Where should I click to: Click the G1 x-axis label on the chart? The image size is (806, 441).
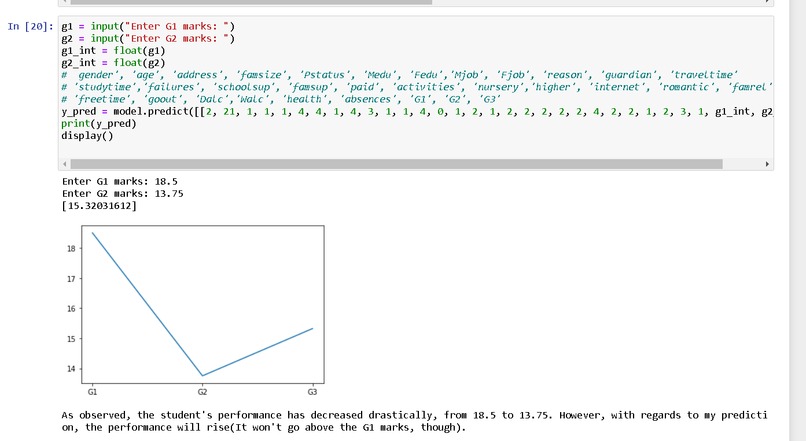(x=93, y=392)
